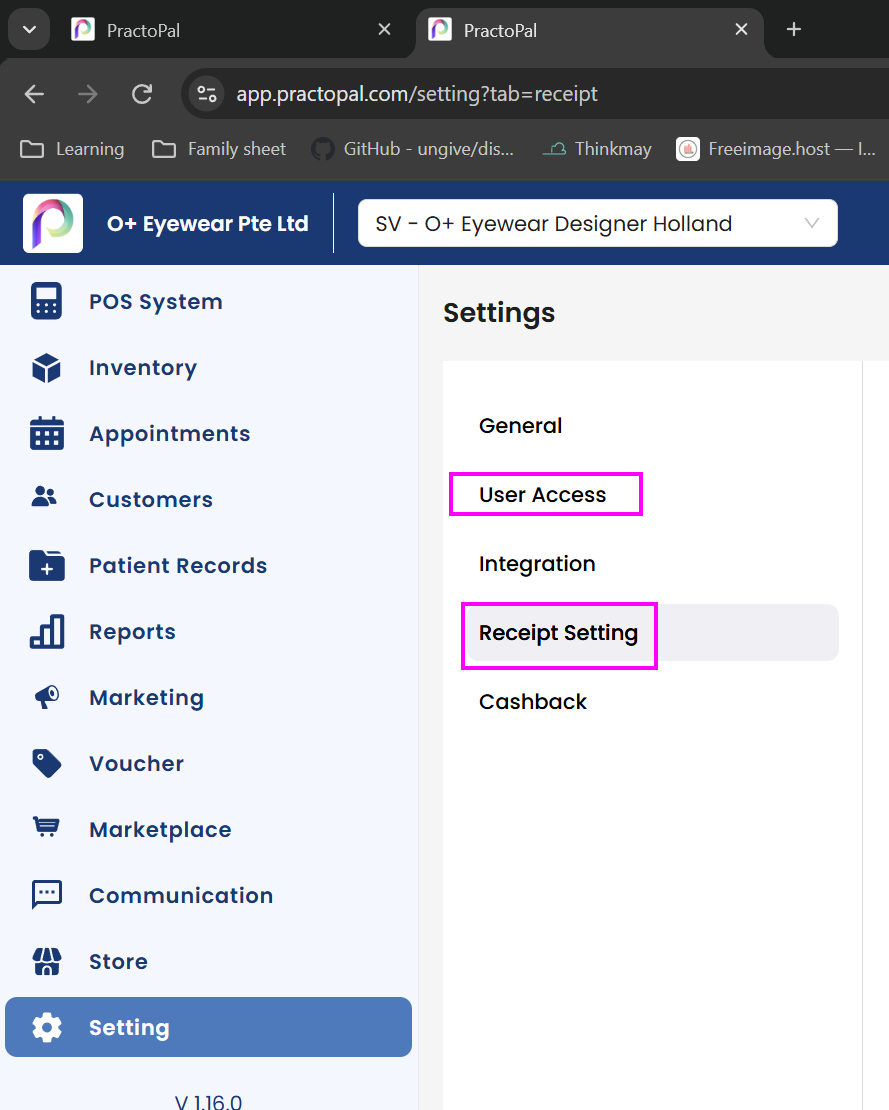Open the tab search dropdown arrow
The image size is (889, 1110).
pyautogui.click(x=29, y=30)
